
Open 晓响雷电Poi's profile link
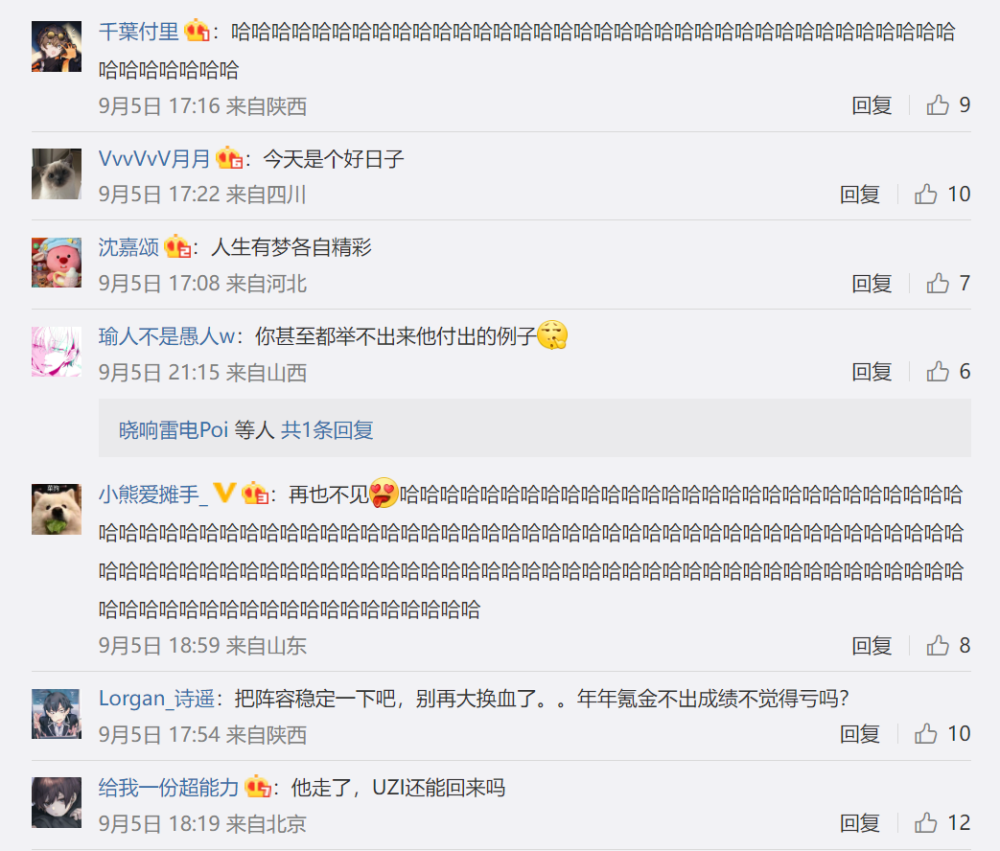[x=173, y=429]
